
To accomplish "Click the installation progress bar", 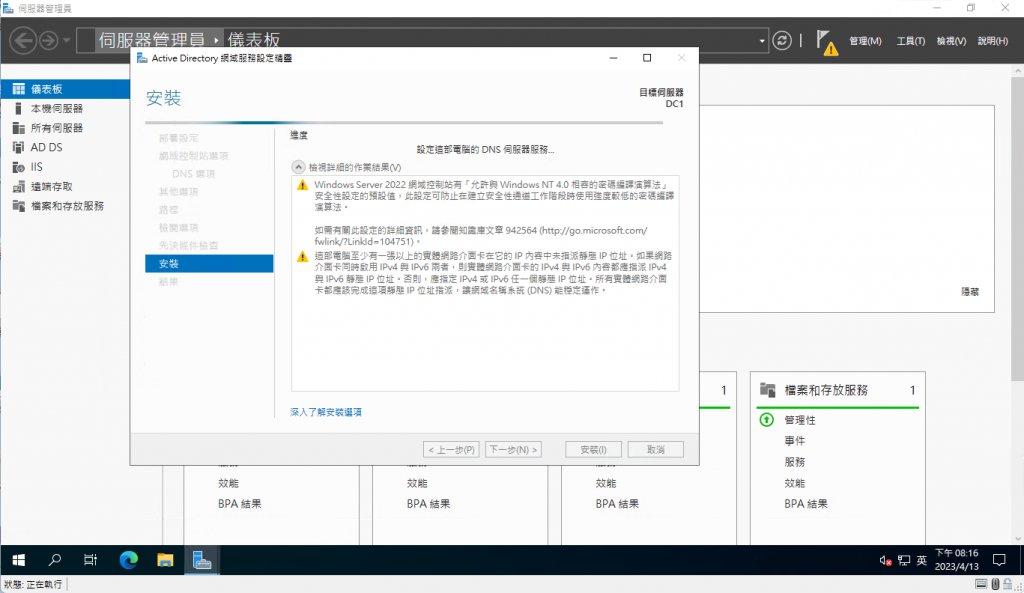I will [x=404, y=122].
